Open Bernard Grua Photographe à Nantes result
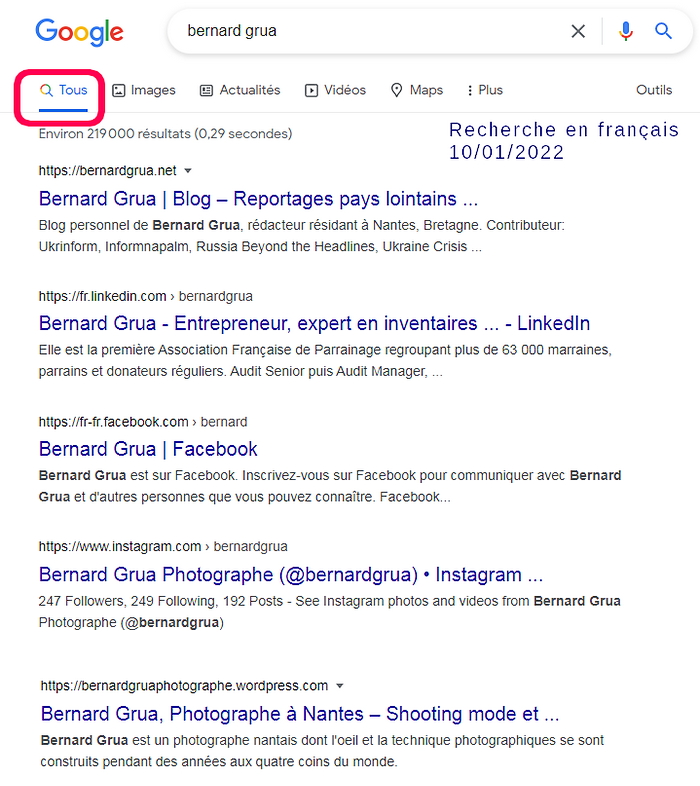 click(x=300, y=714)
